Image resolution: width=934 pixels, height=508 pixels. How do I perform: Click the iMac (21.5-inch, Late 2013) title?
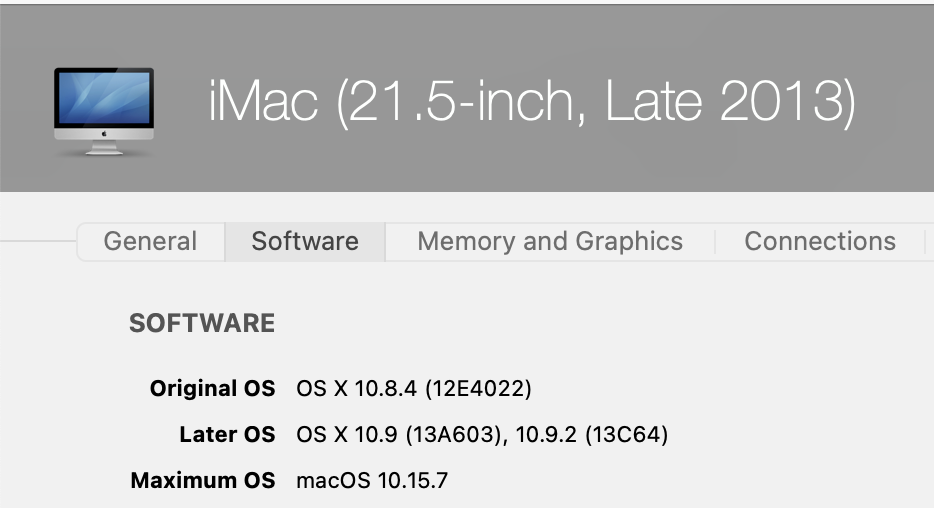(532, 103)
